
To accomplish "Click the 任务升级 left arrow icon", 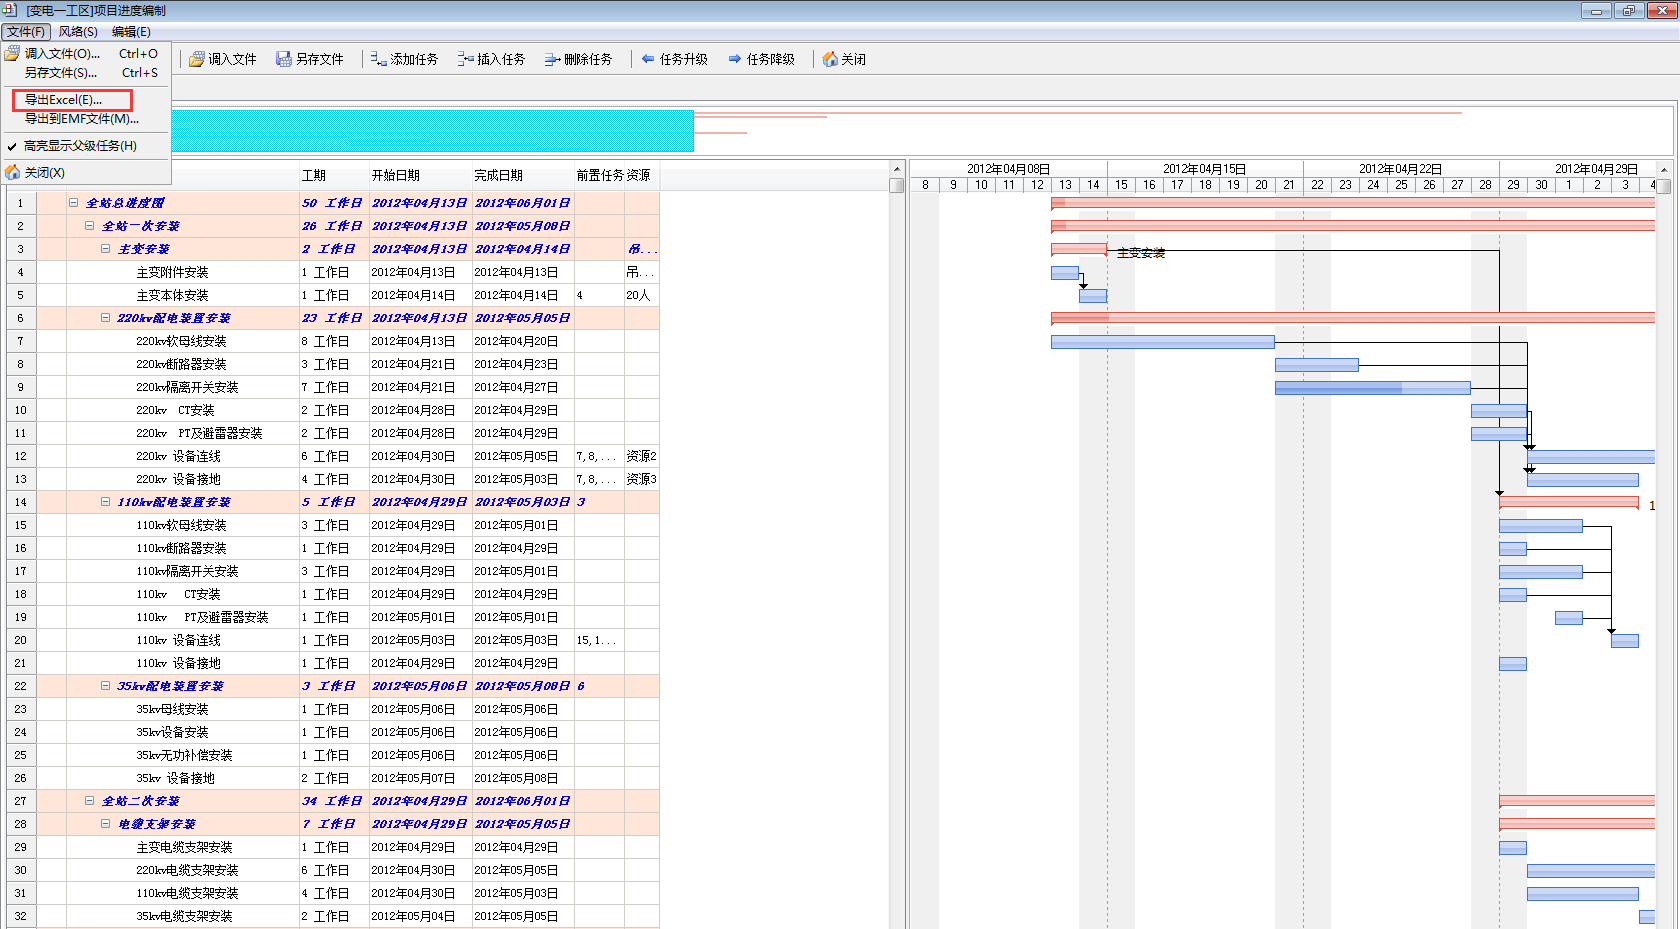I will [648, 60].
